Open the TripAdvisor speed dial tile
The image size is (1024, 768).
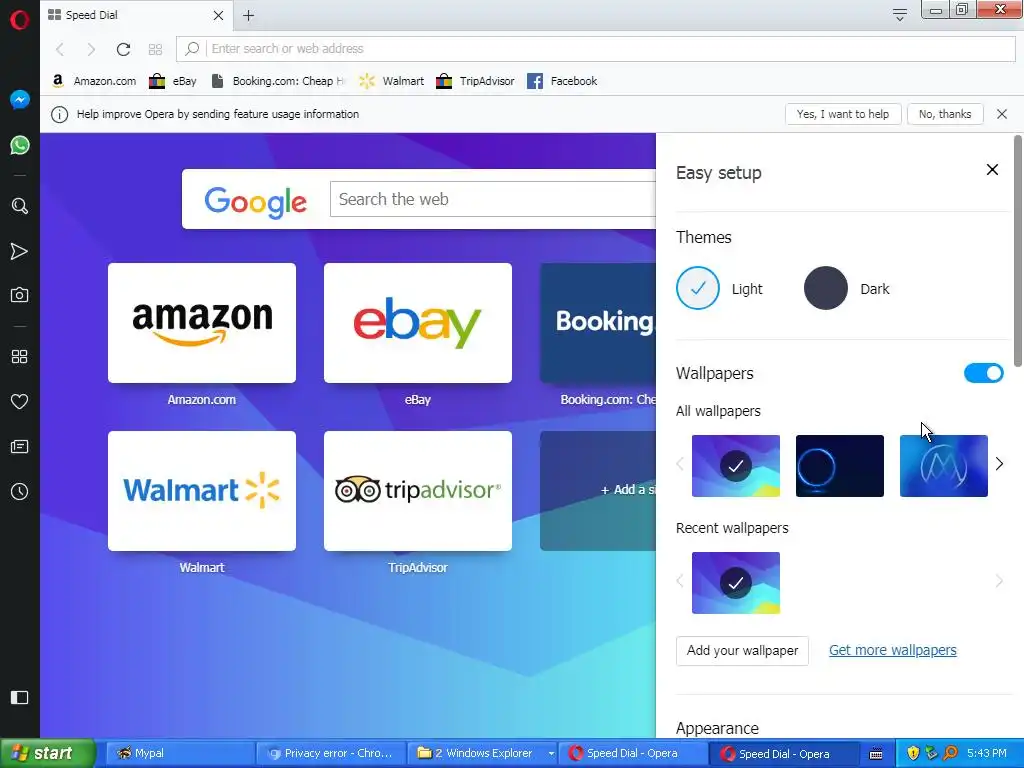pyautogui.click(x=418, y=491)
